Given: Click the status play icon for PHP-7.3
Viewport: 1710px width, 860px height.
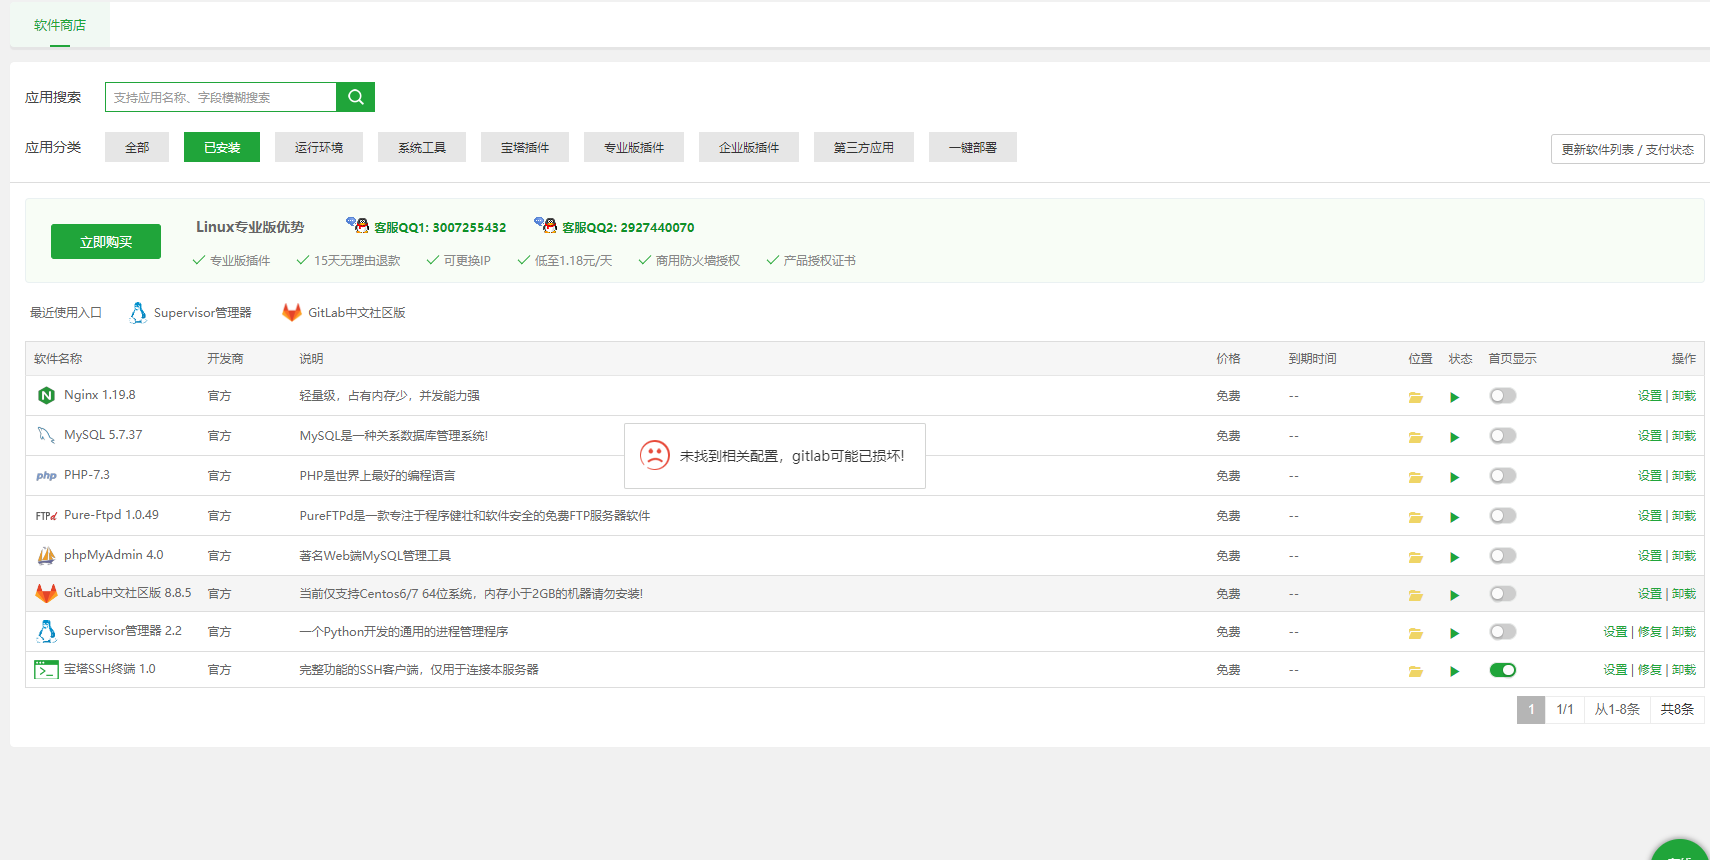Looking at the screenshot, I should [1454, 477].
